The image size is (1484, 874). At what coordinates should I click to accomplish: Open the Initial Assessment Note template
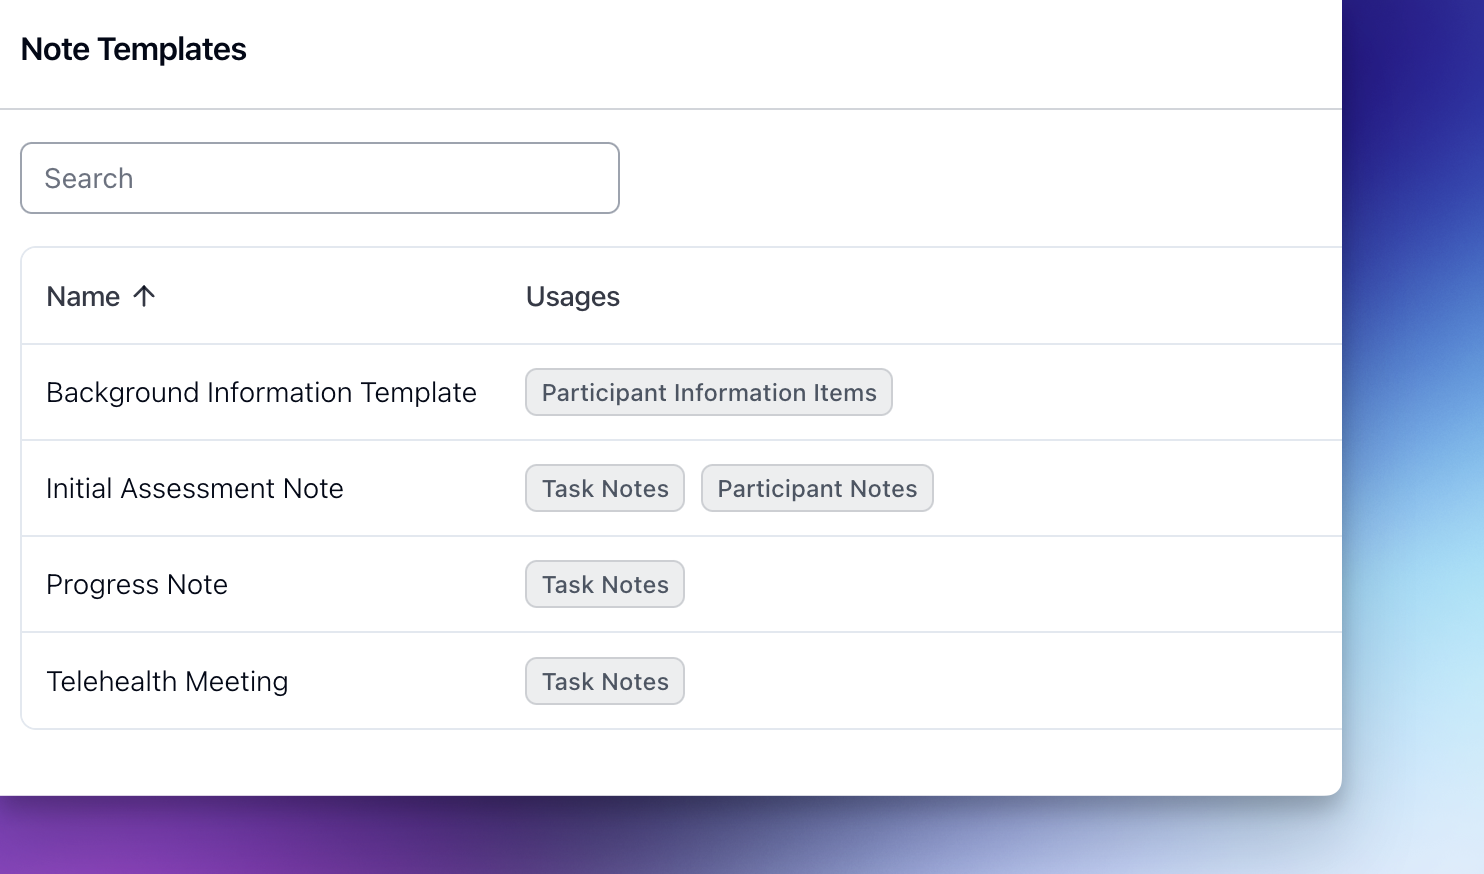point(194,488)
